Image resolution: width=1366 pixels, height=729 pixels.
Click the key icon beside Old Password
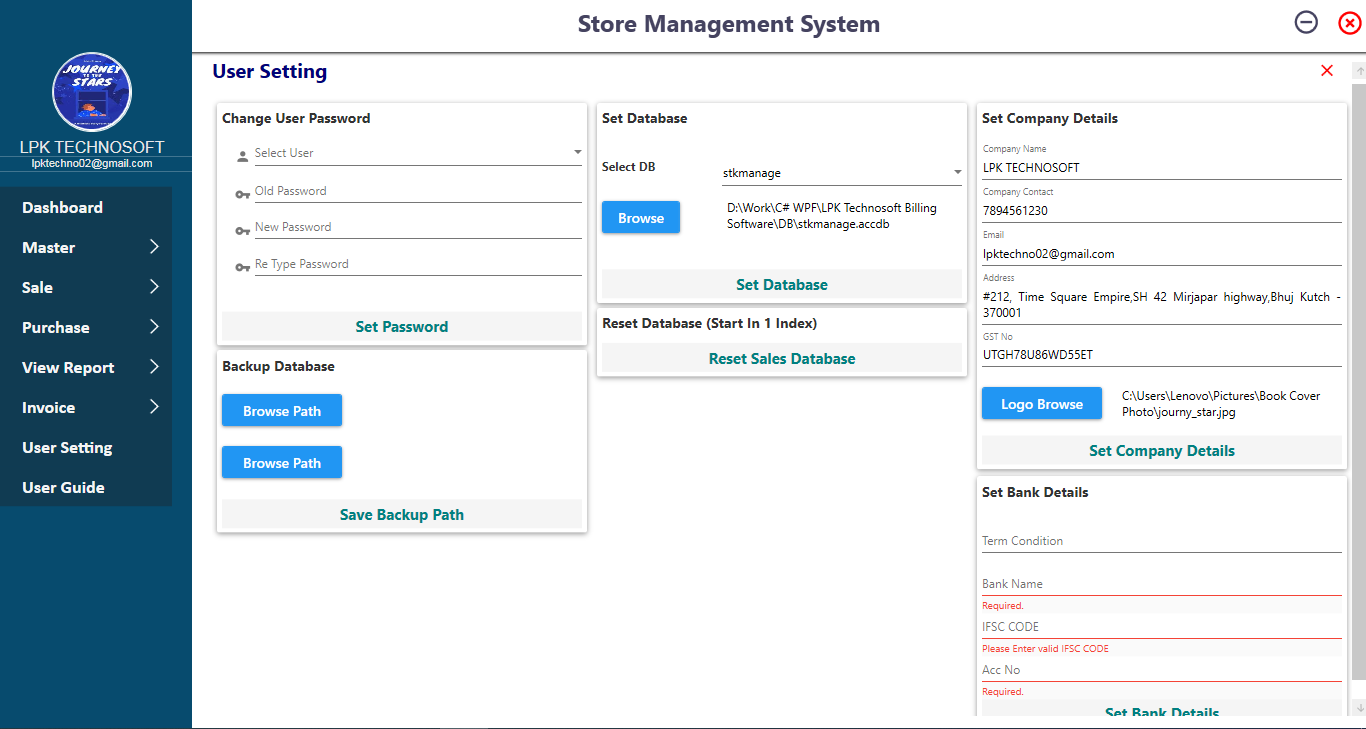coord(242,195)
